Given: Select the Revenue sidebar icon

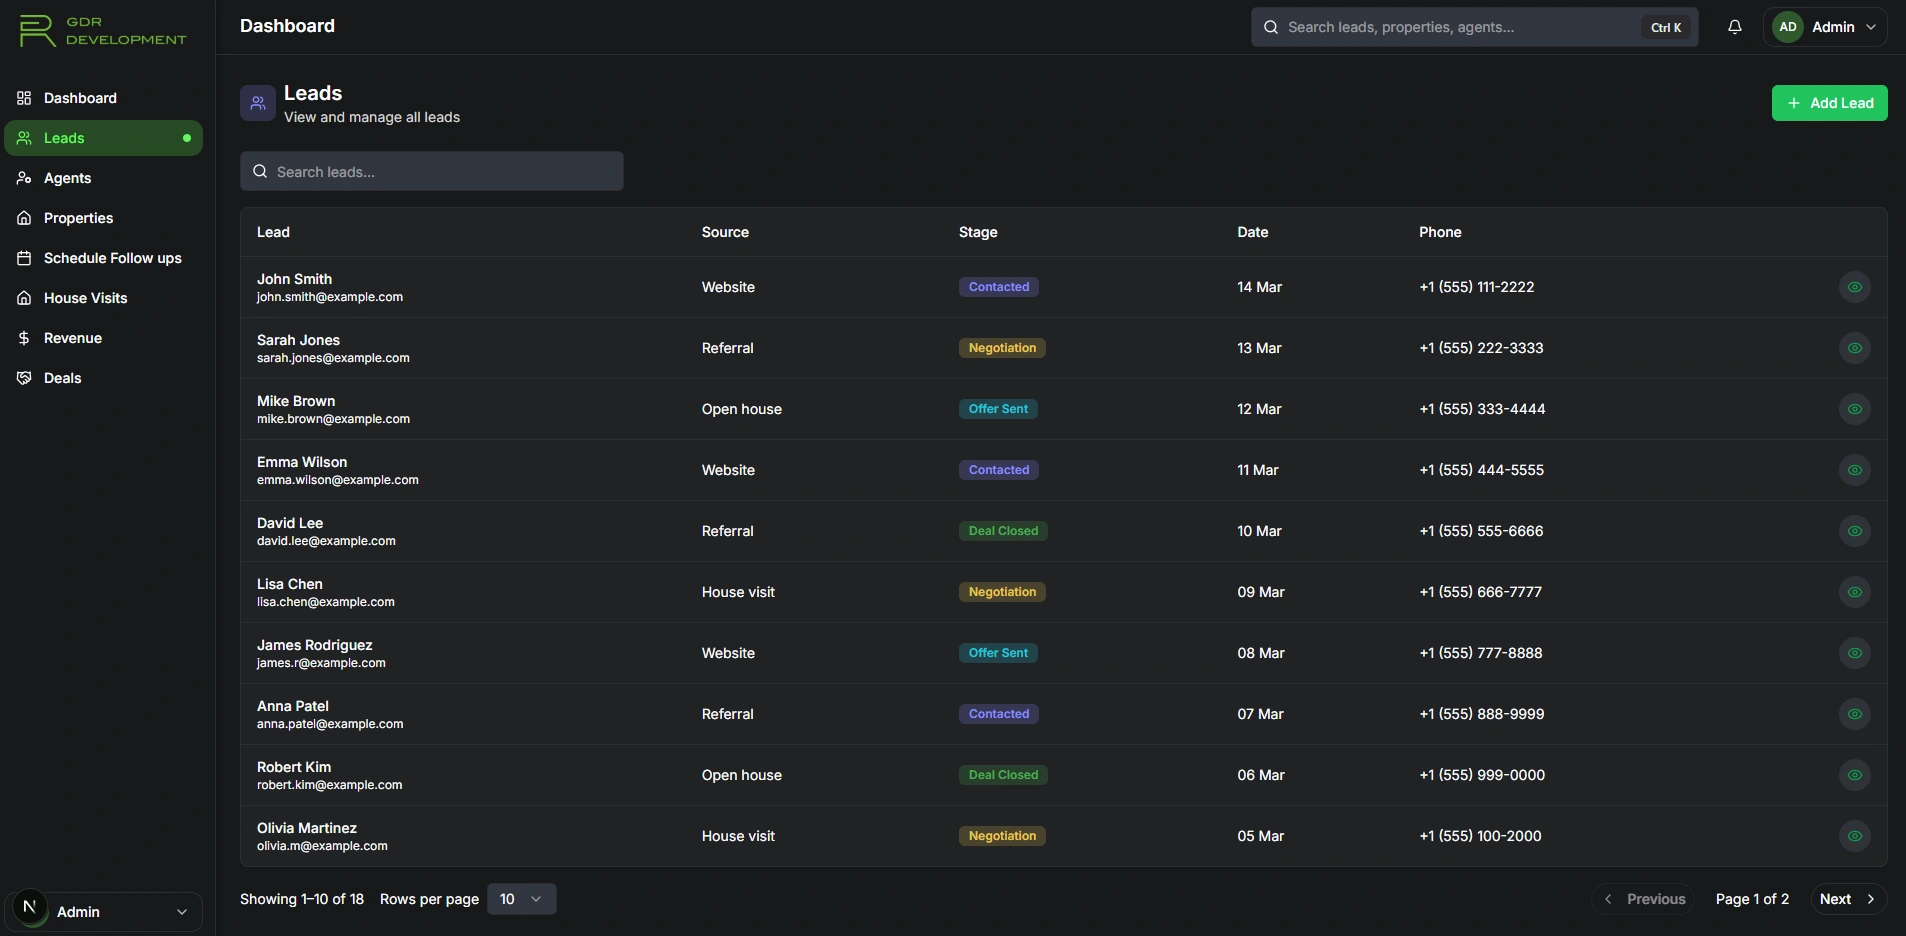Looking at the screenshot, I should (x=24, y=337).
